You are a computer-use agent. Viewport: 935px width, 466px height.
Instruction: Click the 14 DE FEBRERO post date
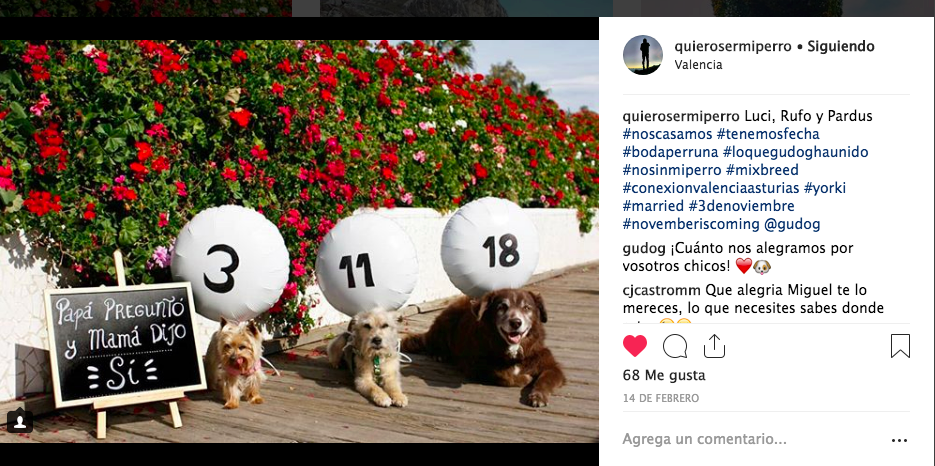pos(661,398)
